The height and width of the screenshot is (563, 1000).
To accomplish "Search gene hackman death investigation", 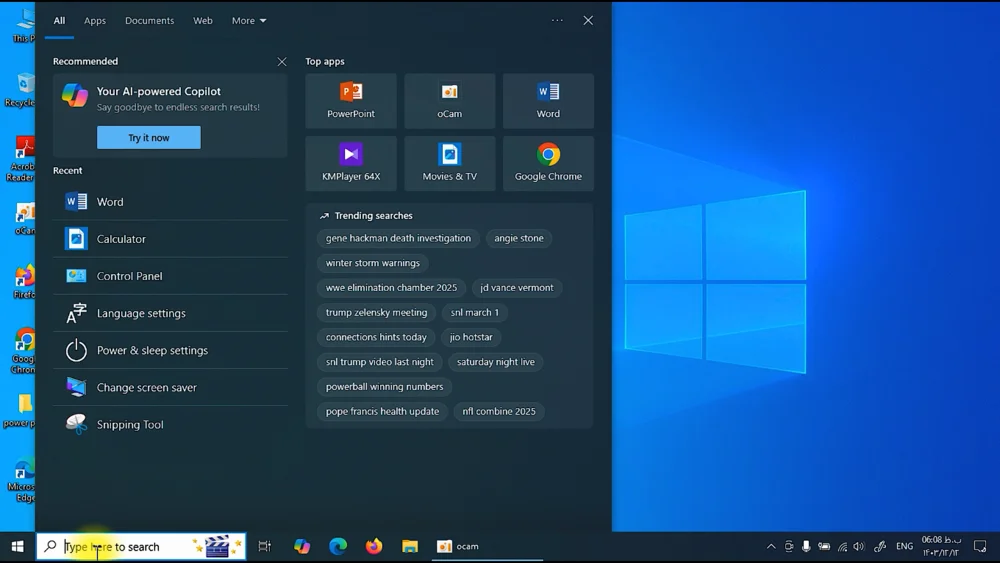I will (398, 238).
